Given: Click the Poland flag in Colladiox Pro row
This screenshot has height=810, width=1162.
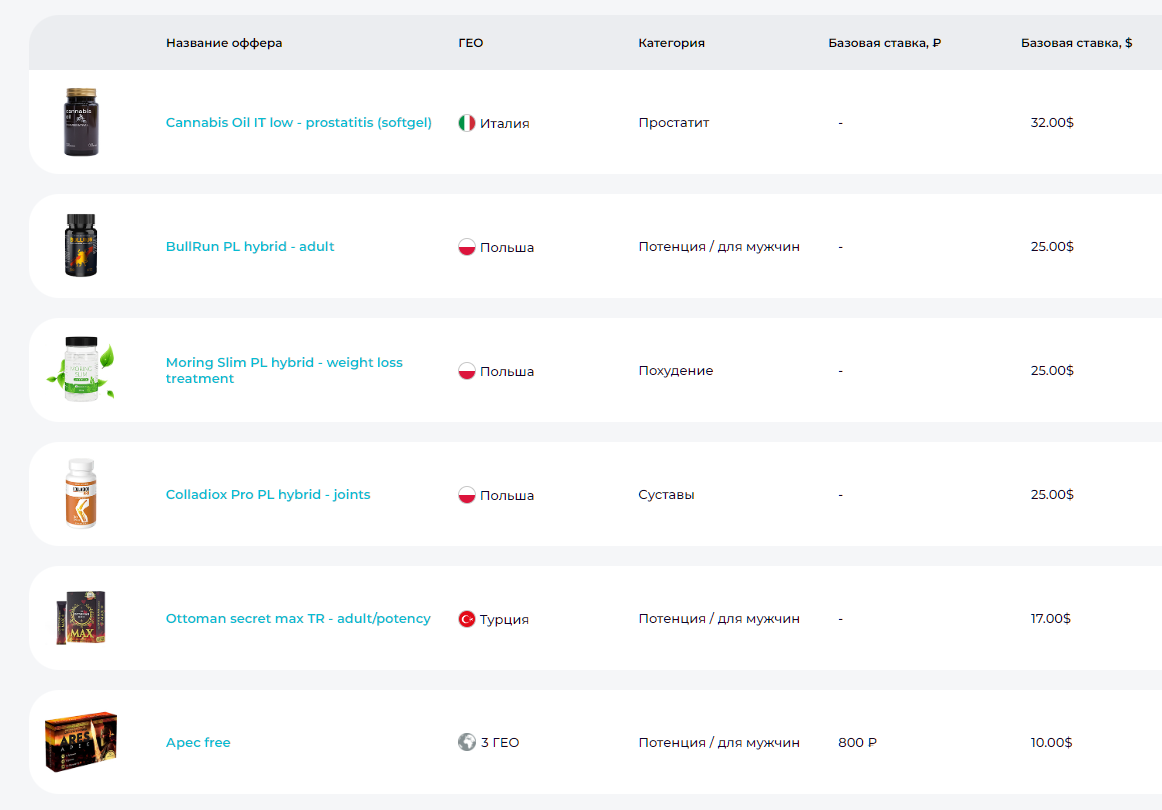Looking at the screenshot, I should pyautogui.click(x=466, y=495).
